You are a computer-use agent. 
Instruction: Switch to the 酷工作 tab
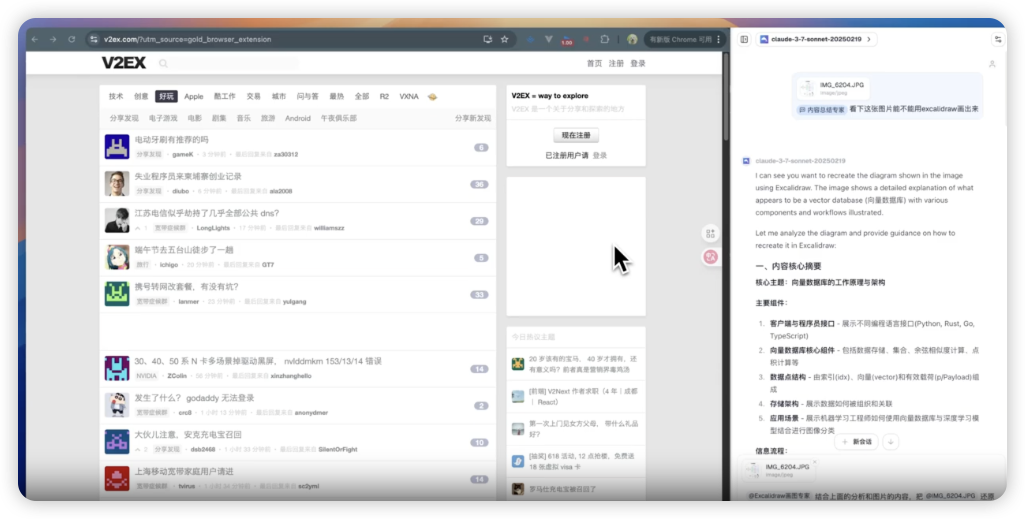(224, 96)
